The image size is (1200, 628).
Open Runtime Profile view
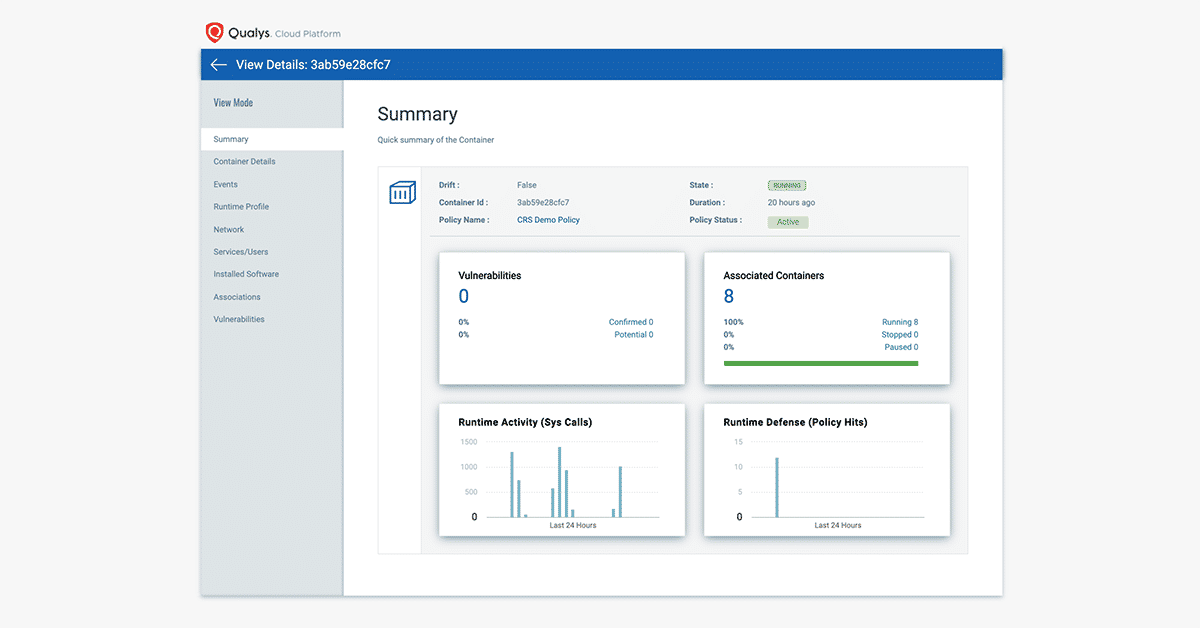(x=241, y=207)
